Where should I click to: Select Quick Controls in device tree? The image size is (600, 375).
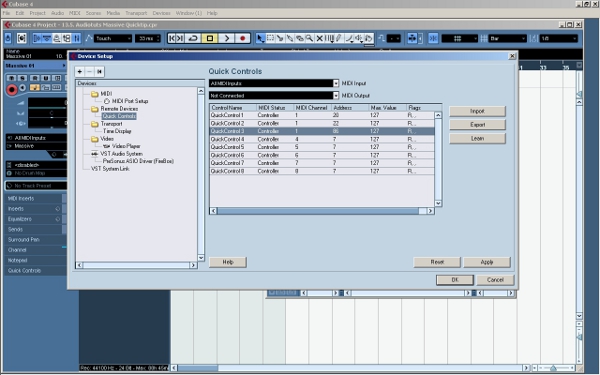tap(119, 116)
